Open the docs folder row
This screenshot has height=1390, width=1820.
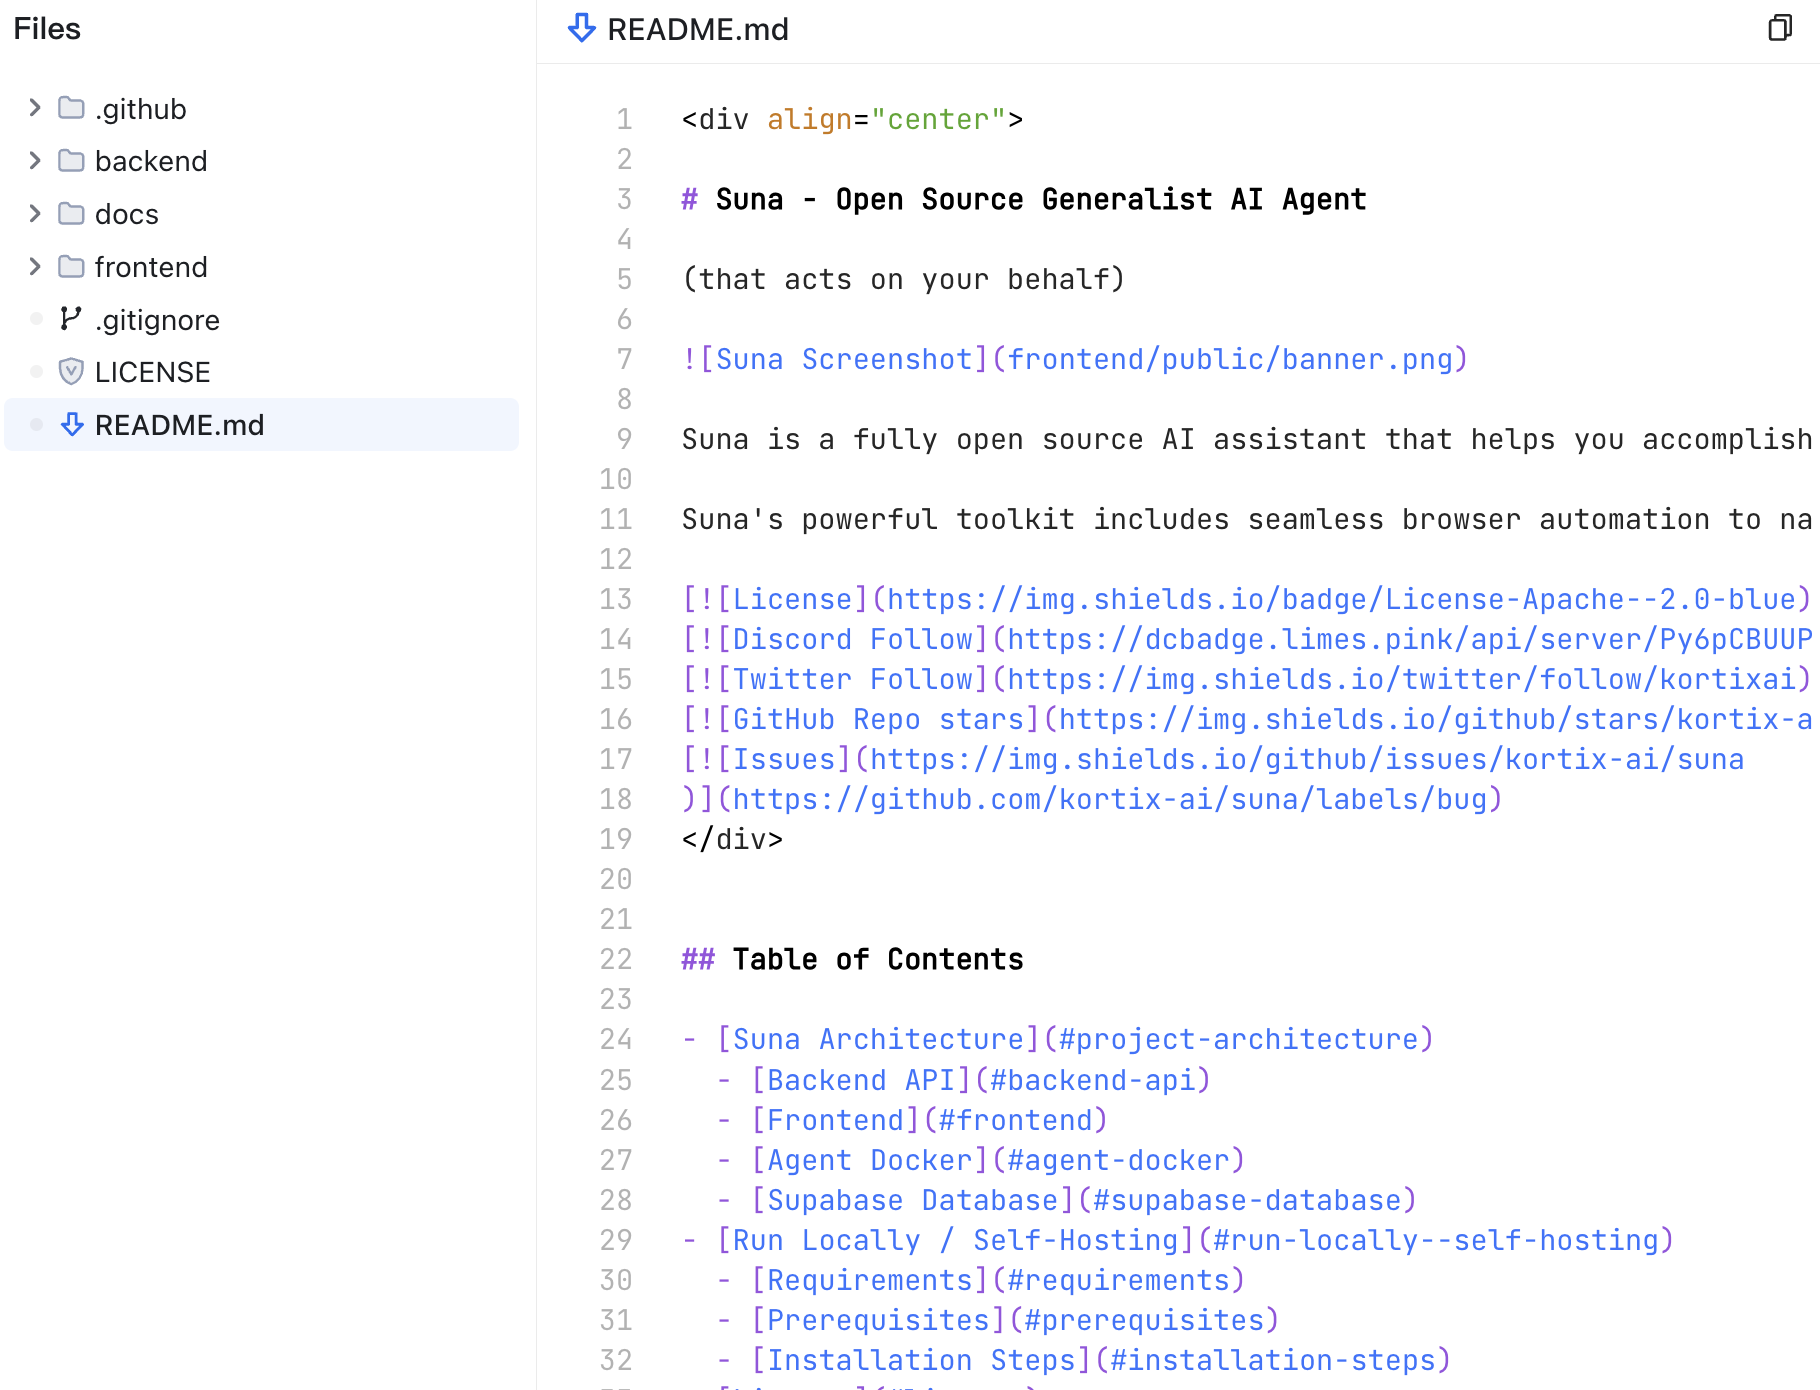coord(262,214)
